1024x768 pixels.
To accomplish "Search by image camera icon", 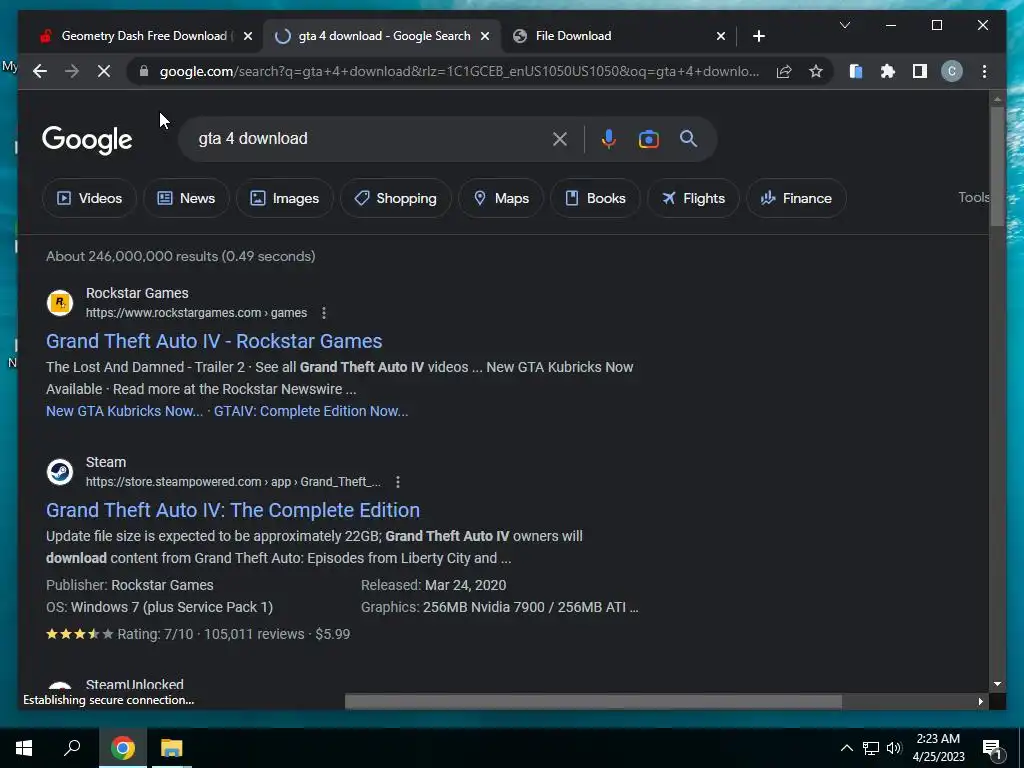I will 648,138.
